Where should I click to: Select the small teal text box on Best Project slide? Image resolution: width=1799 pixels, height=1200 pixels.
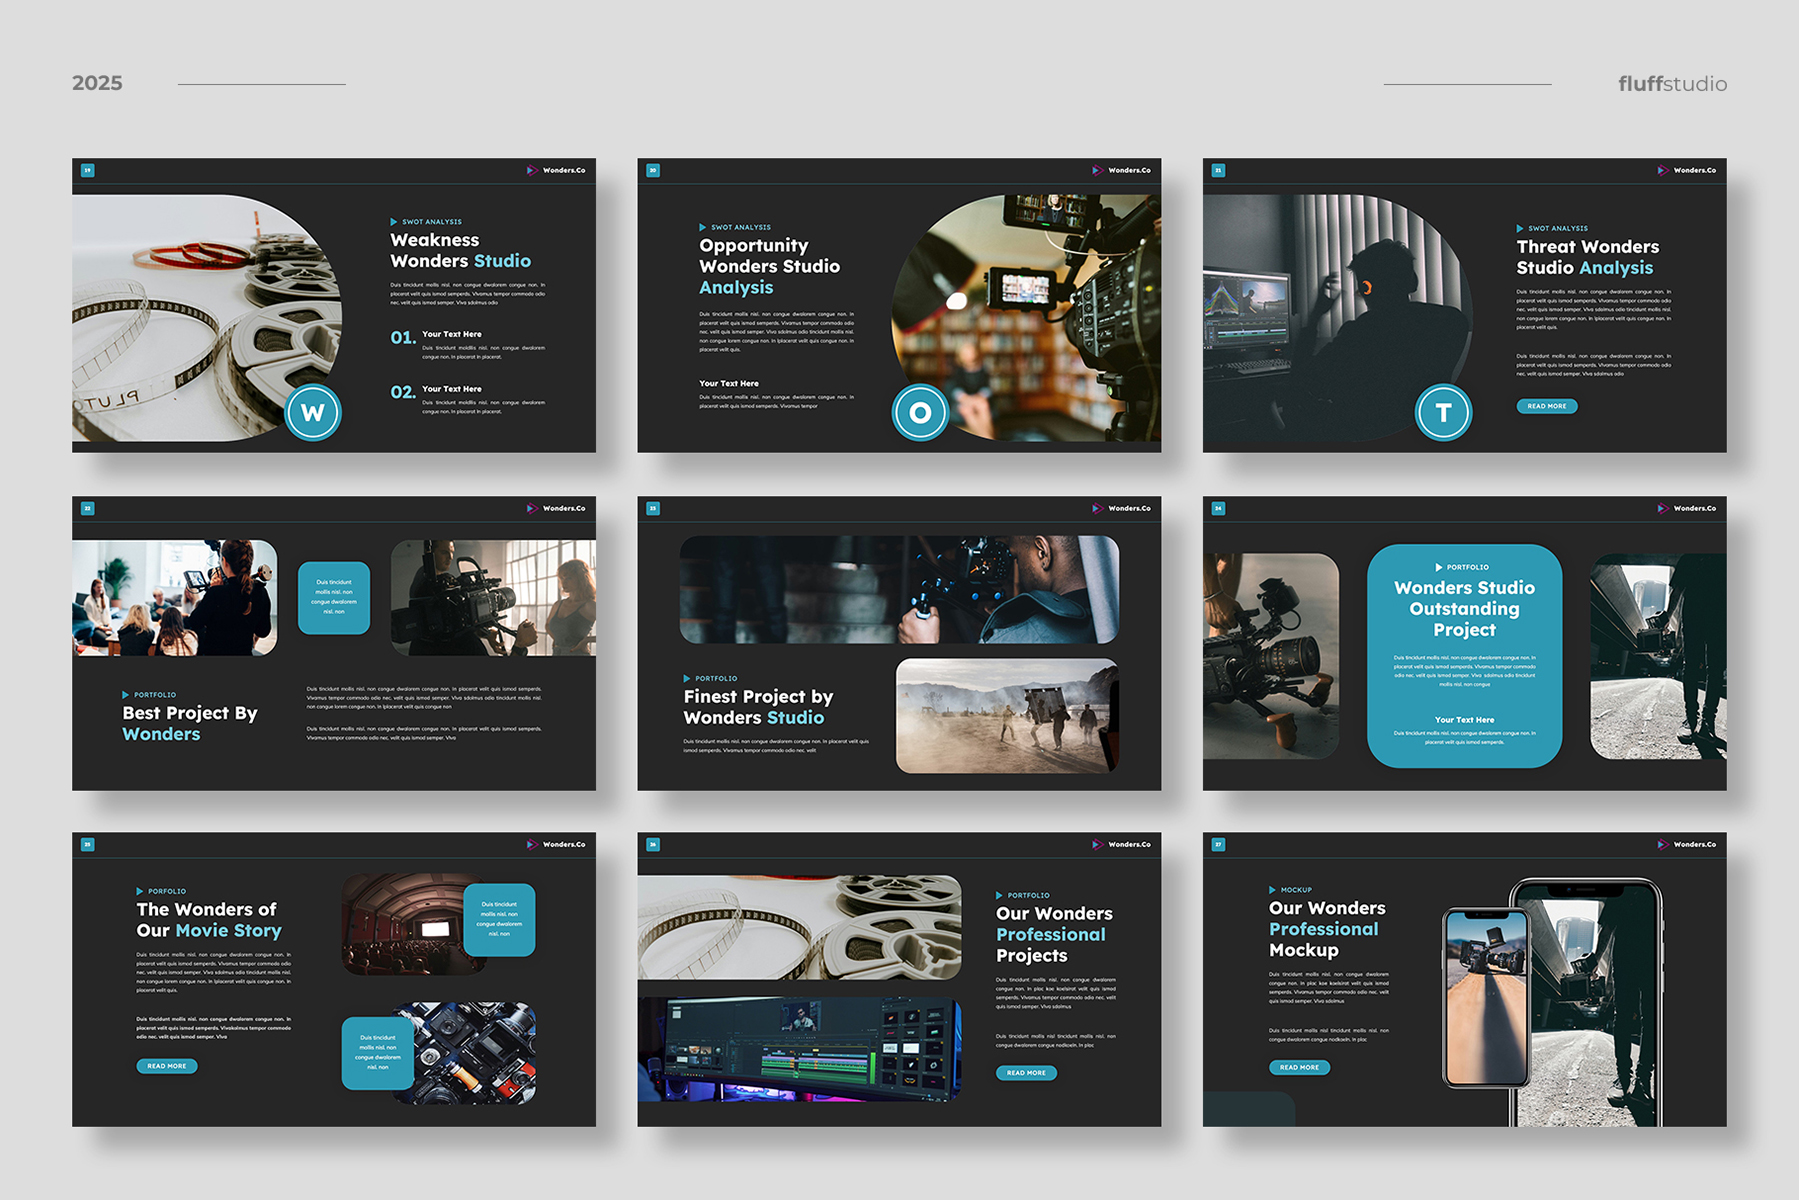334,597
